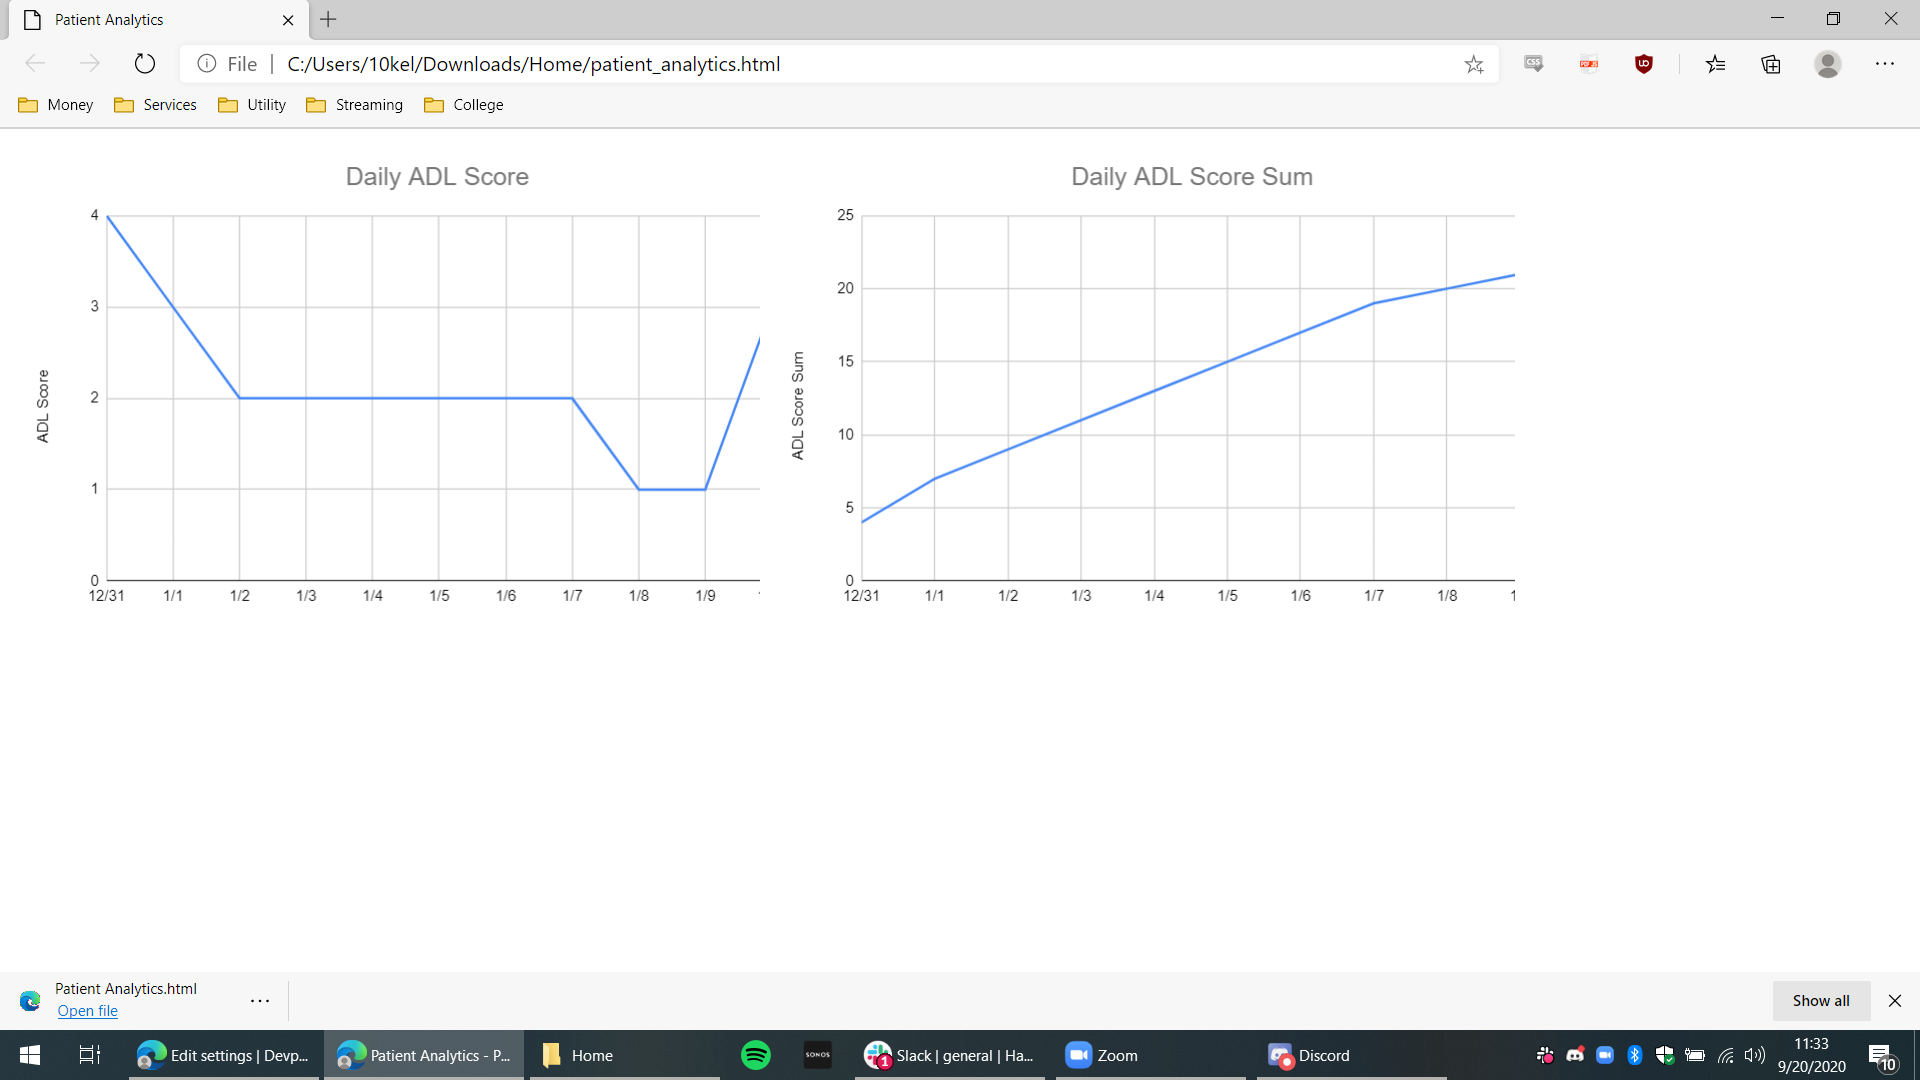
Task: Click the user profile avatar icon
Action: (x=1827, y=64)
